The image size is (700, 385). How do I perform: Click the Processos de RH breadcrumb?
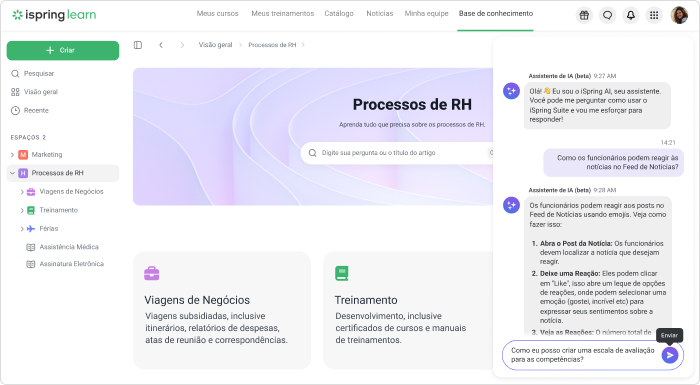272,45
